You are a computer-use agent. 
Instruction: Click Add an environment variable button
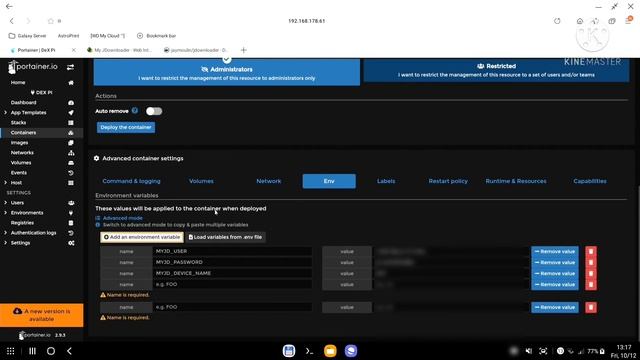coord(142,237)
